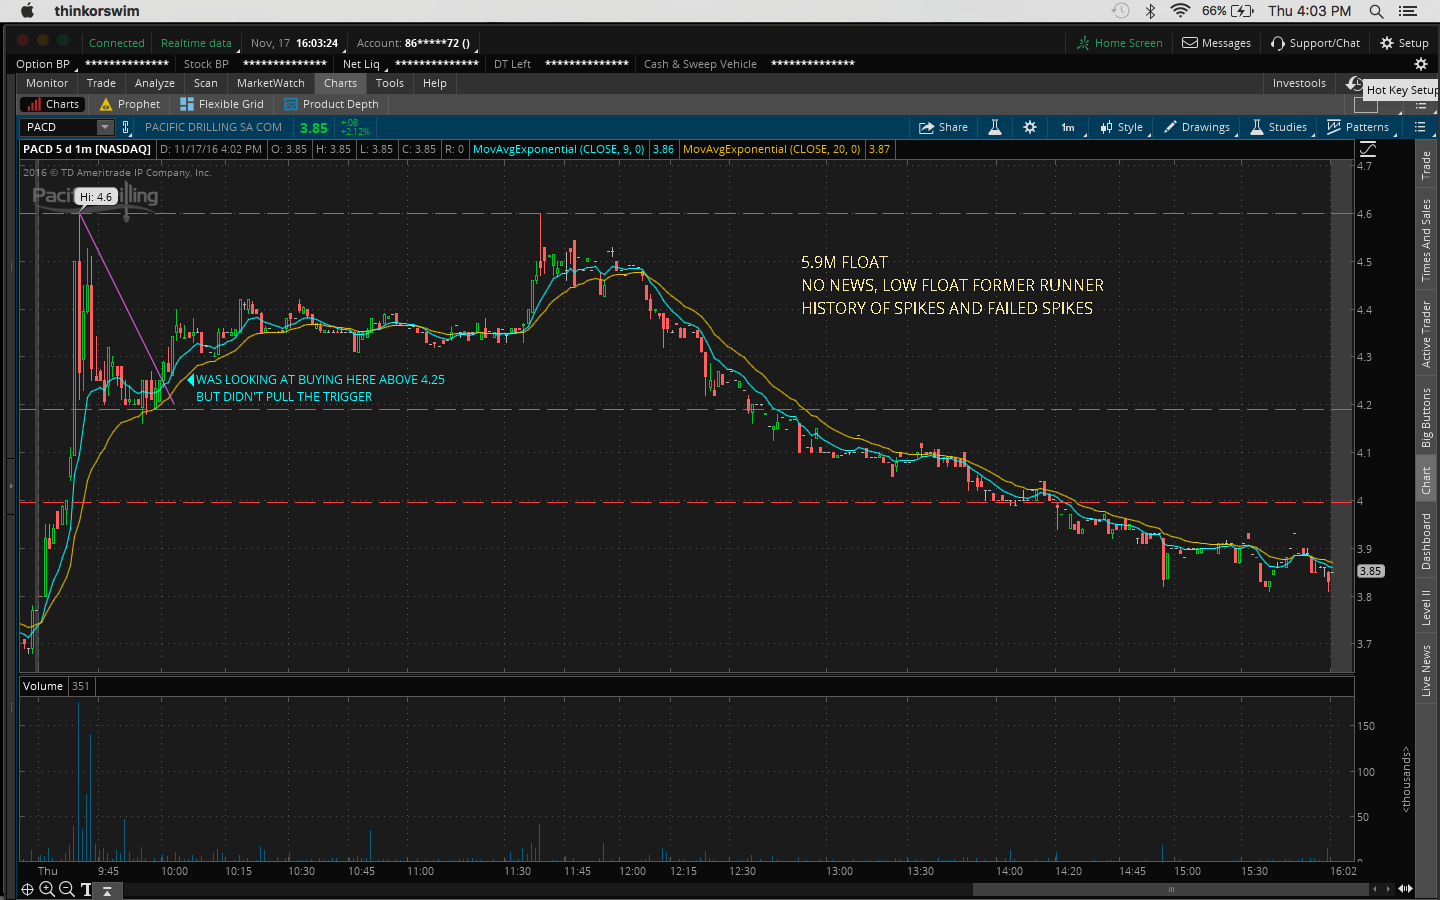Image resolution: width=1440 pixels, height=900 pixels.
Task: Toggle the Level II side panel
Action: point(1426,607)
